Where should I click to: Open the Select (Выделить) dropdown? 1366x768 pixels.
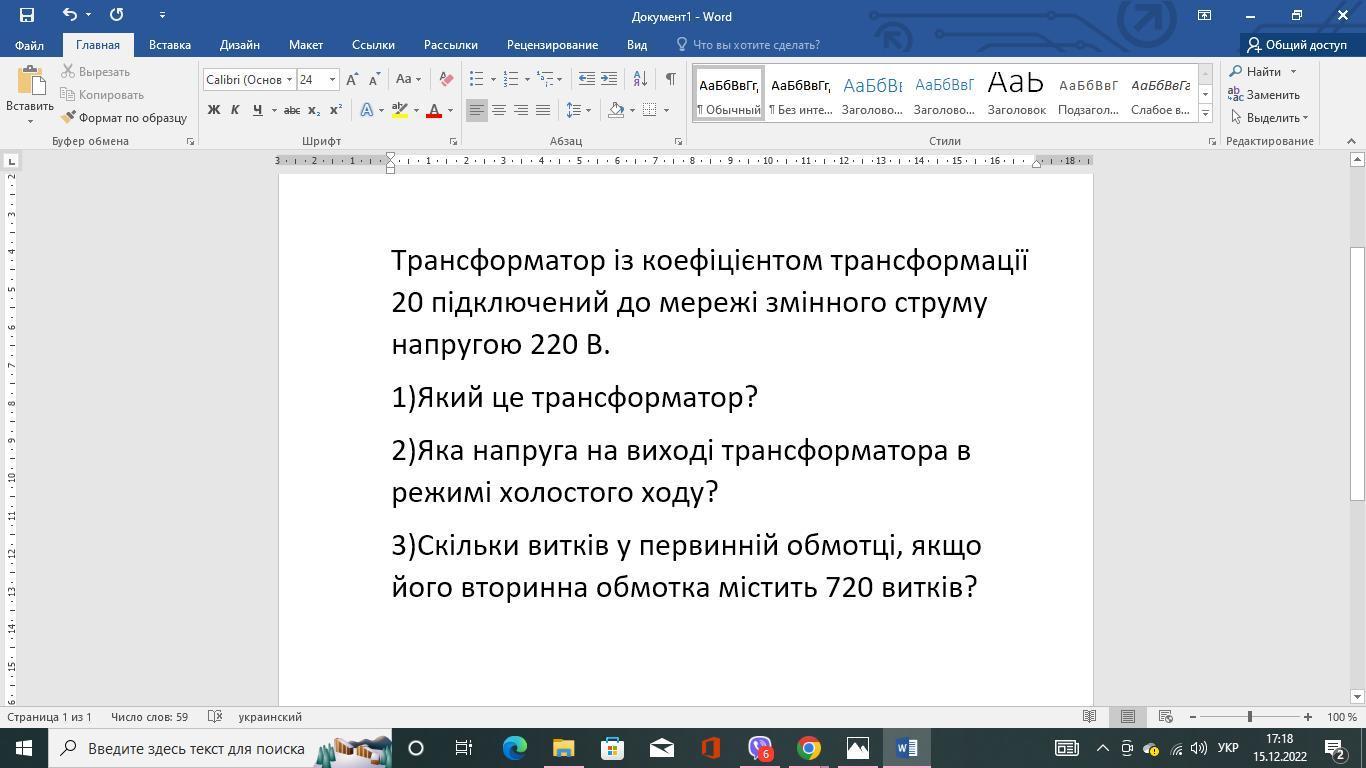[x=1269, y=118]
